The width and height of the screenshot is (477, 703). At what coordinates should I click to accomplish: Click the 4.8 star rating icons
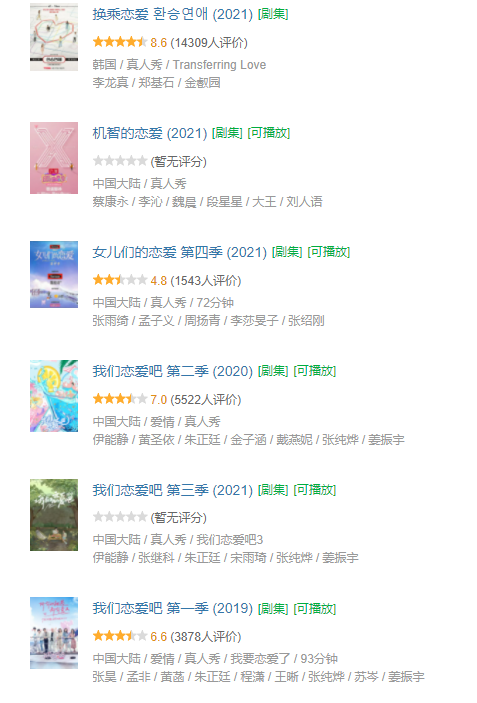pos(120,280)
